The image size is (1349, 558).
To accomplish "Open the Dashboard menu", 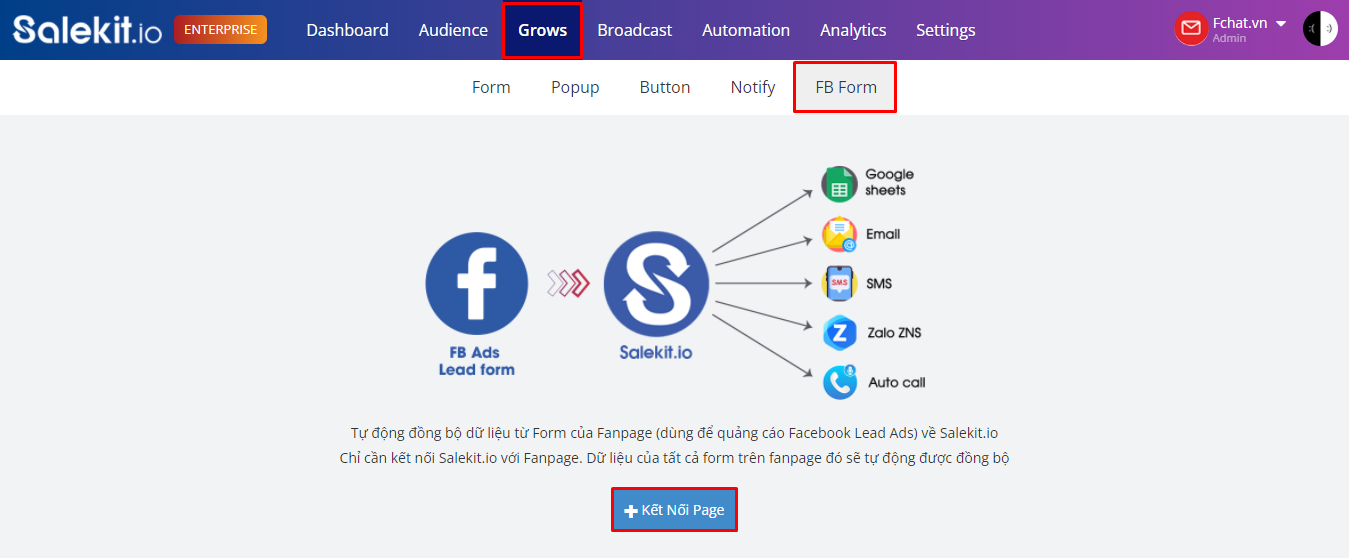I will click(x=347, y=30).
